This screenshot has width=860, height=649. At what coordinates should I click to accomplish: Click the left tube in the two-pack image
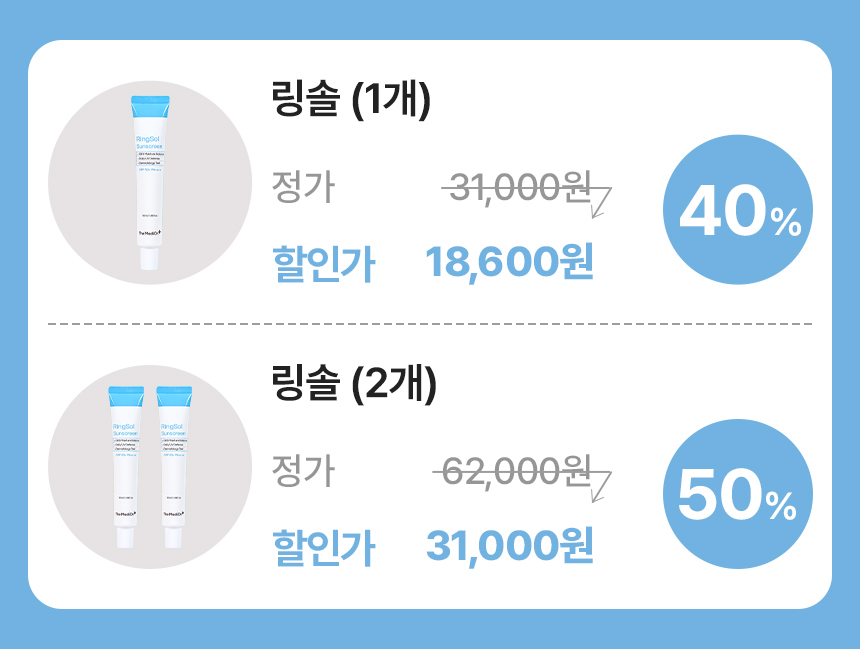[125, 465]
